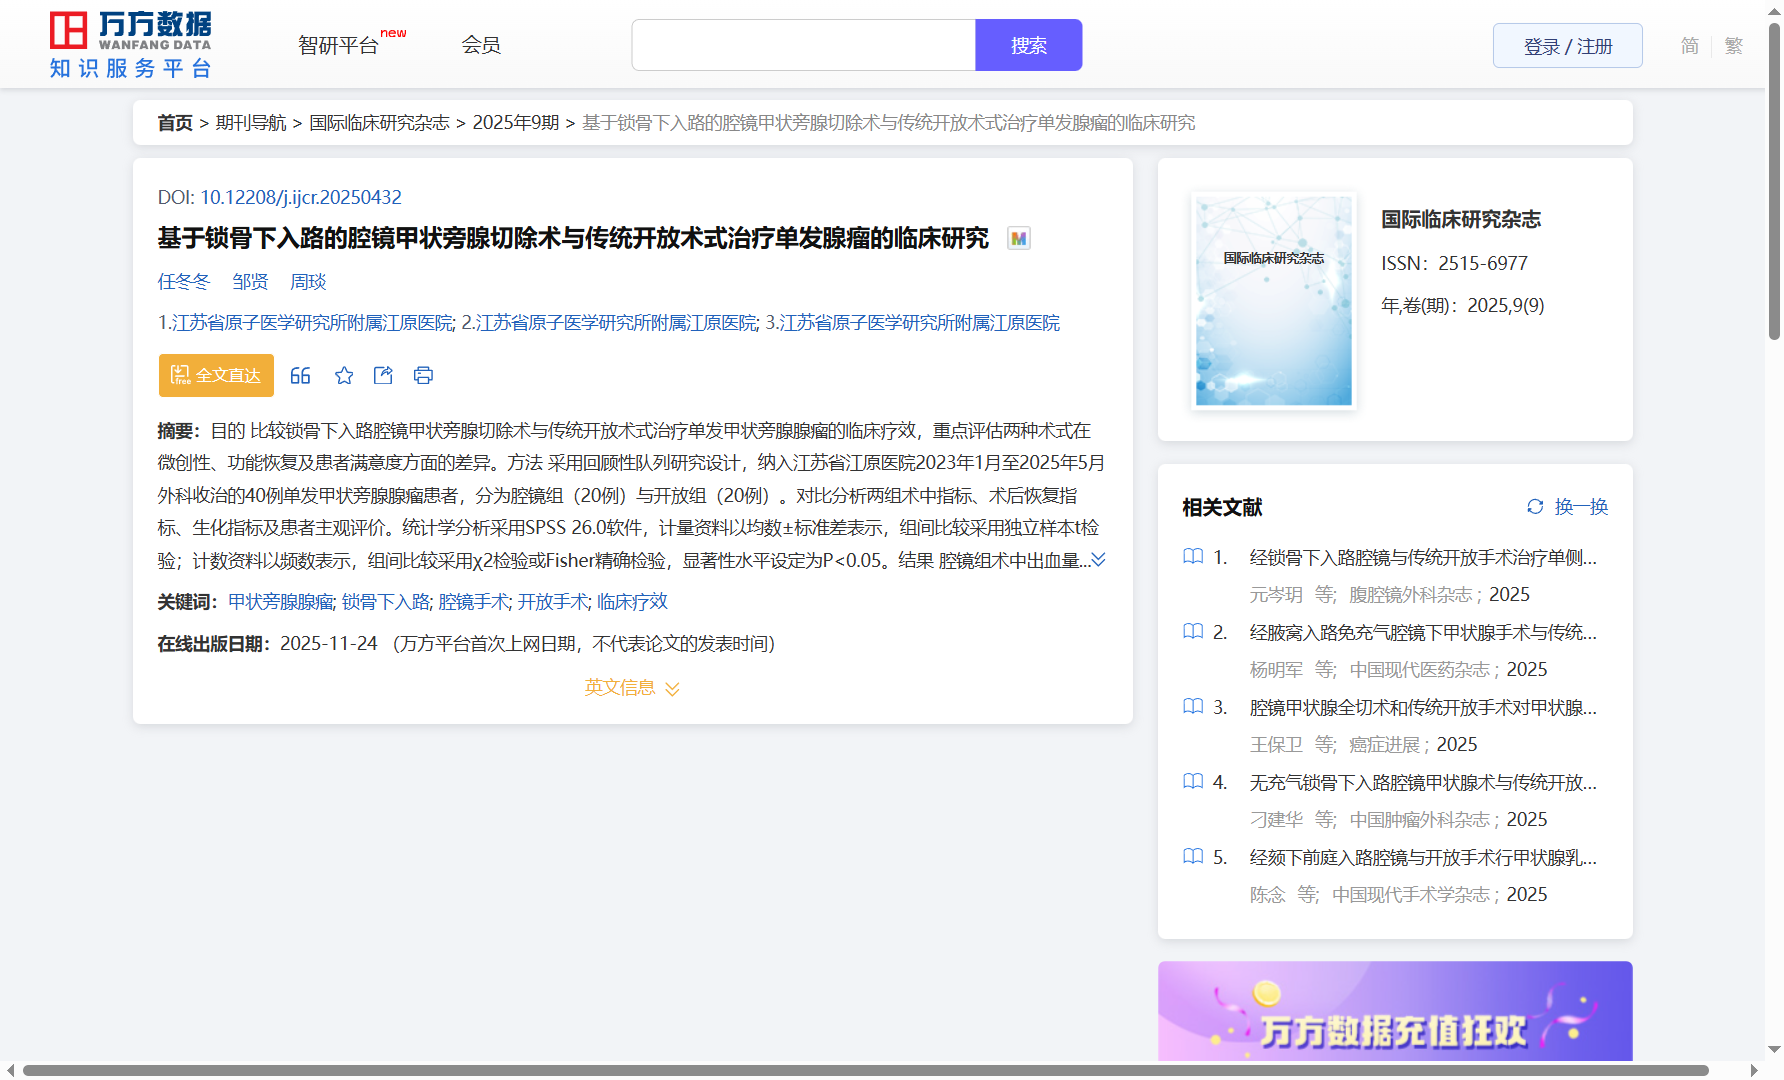Click the 搜索 search button

1028,46
